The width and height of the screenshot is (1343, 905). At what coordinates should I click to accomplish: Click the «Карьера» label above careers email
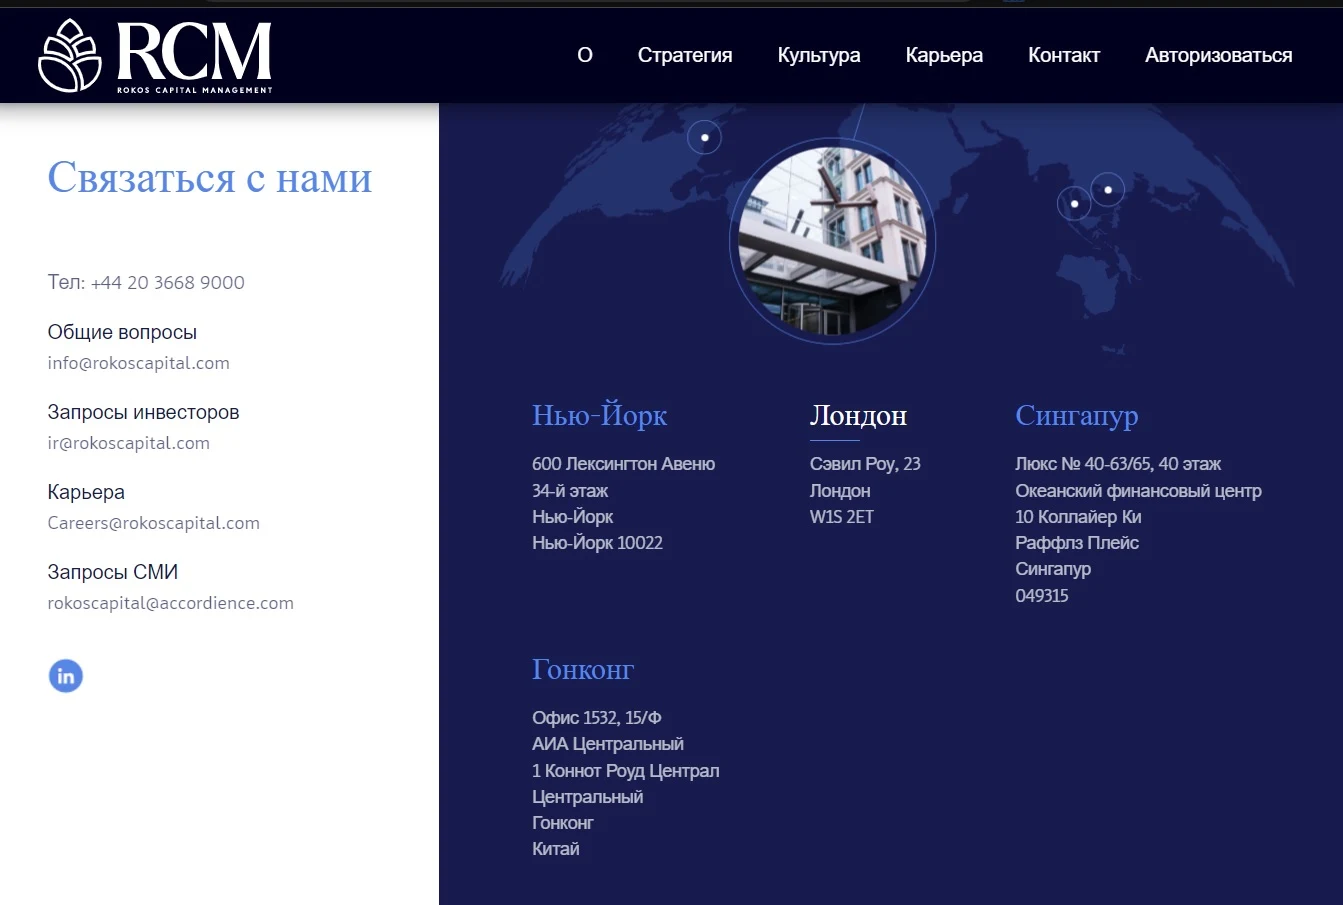86,492
